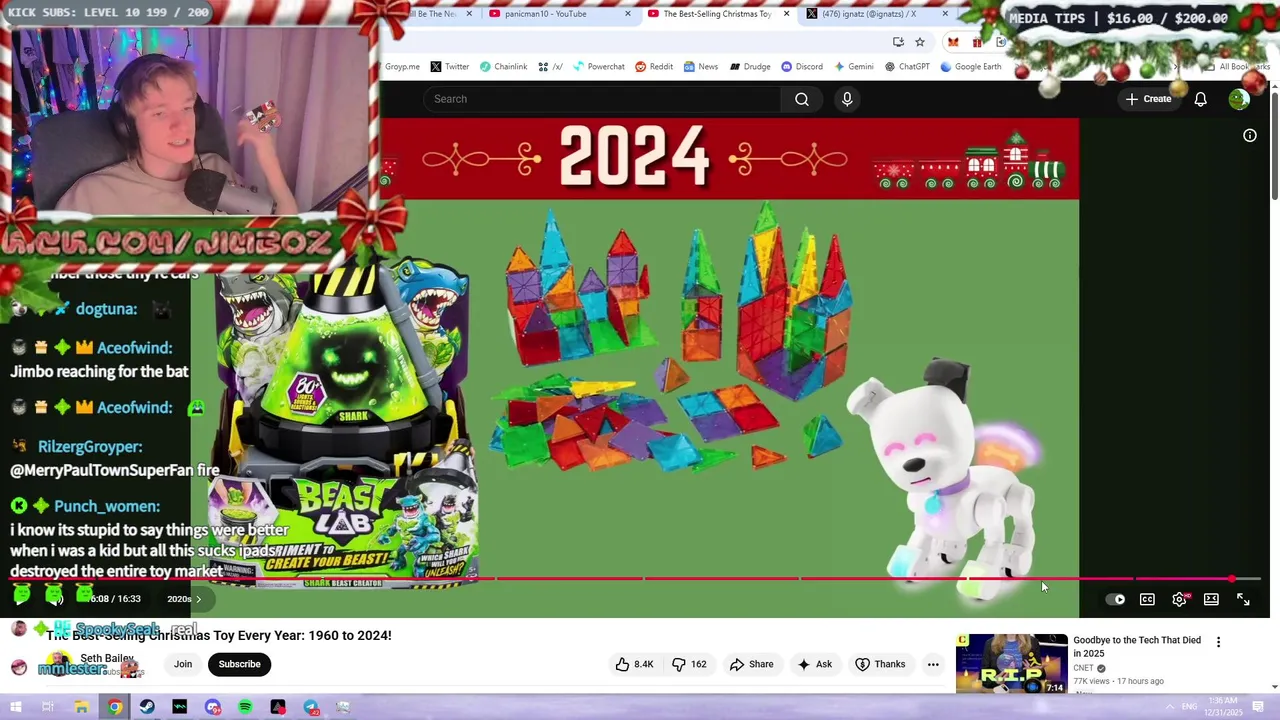
Task: Open Gemini bookmark
Action: click(852, 67)
